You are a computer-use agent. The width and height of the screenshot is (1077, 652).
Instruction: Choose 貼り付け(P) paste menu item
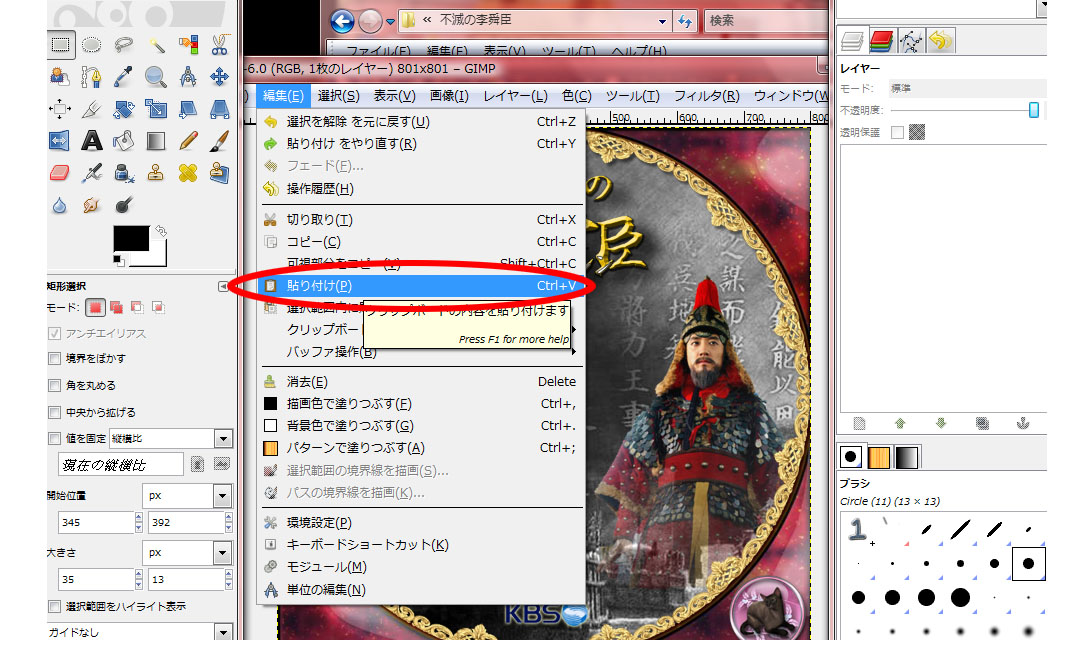[x=420, y=286]
